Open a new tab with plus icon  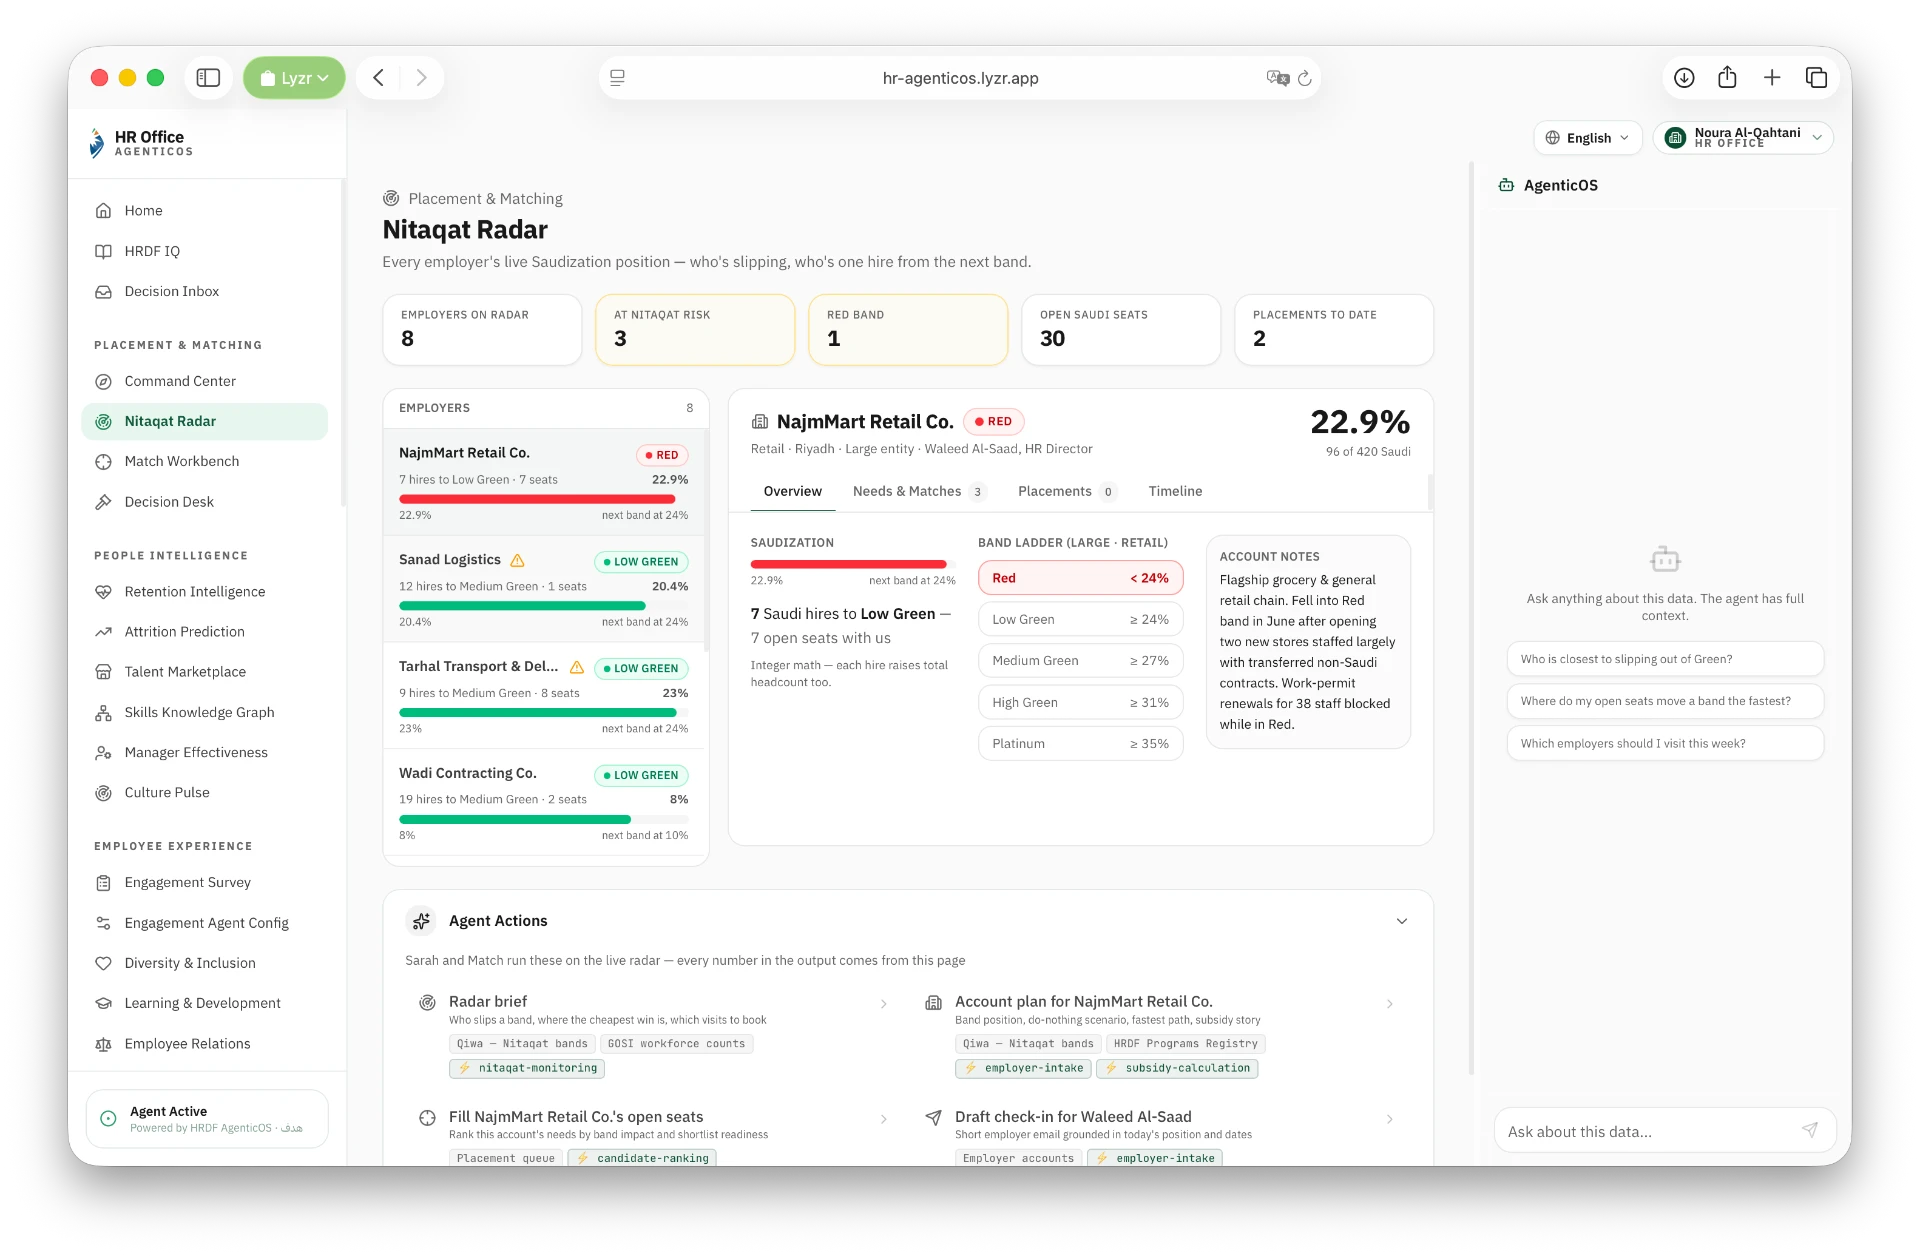[x=1771, y=78]
